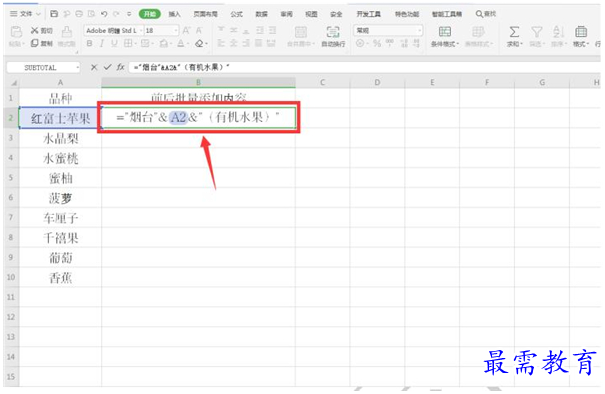Screen dimensions: 605x394
Task: Click the Conditional Formatting (条件格式) icon
Action: [444, 32]
